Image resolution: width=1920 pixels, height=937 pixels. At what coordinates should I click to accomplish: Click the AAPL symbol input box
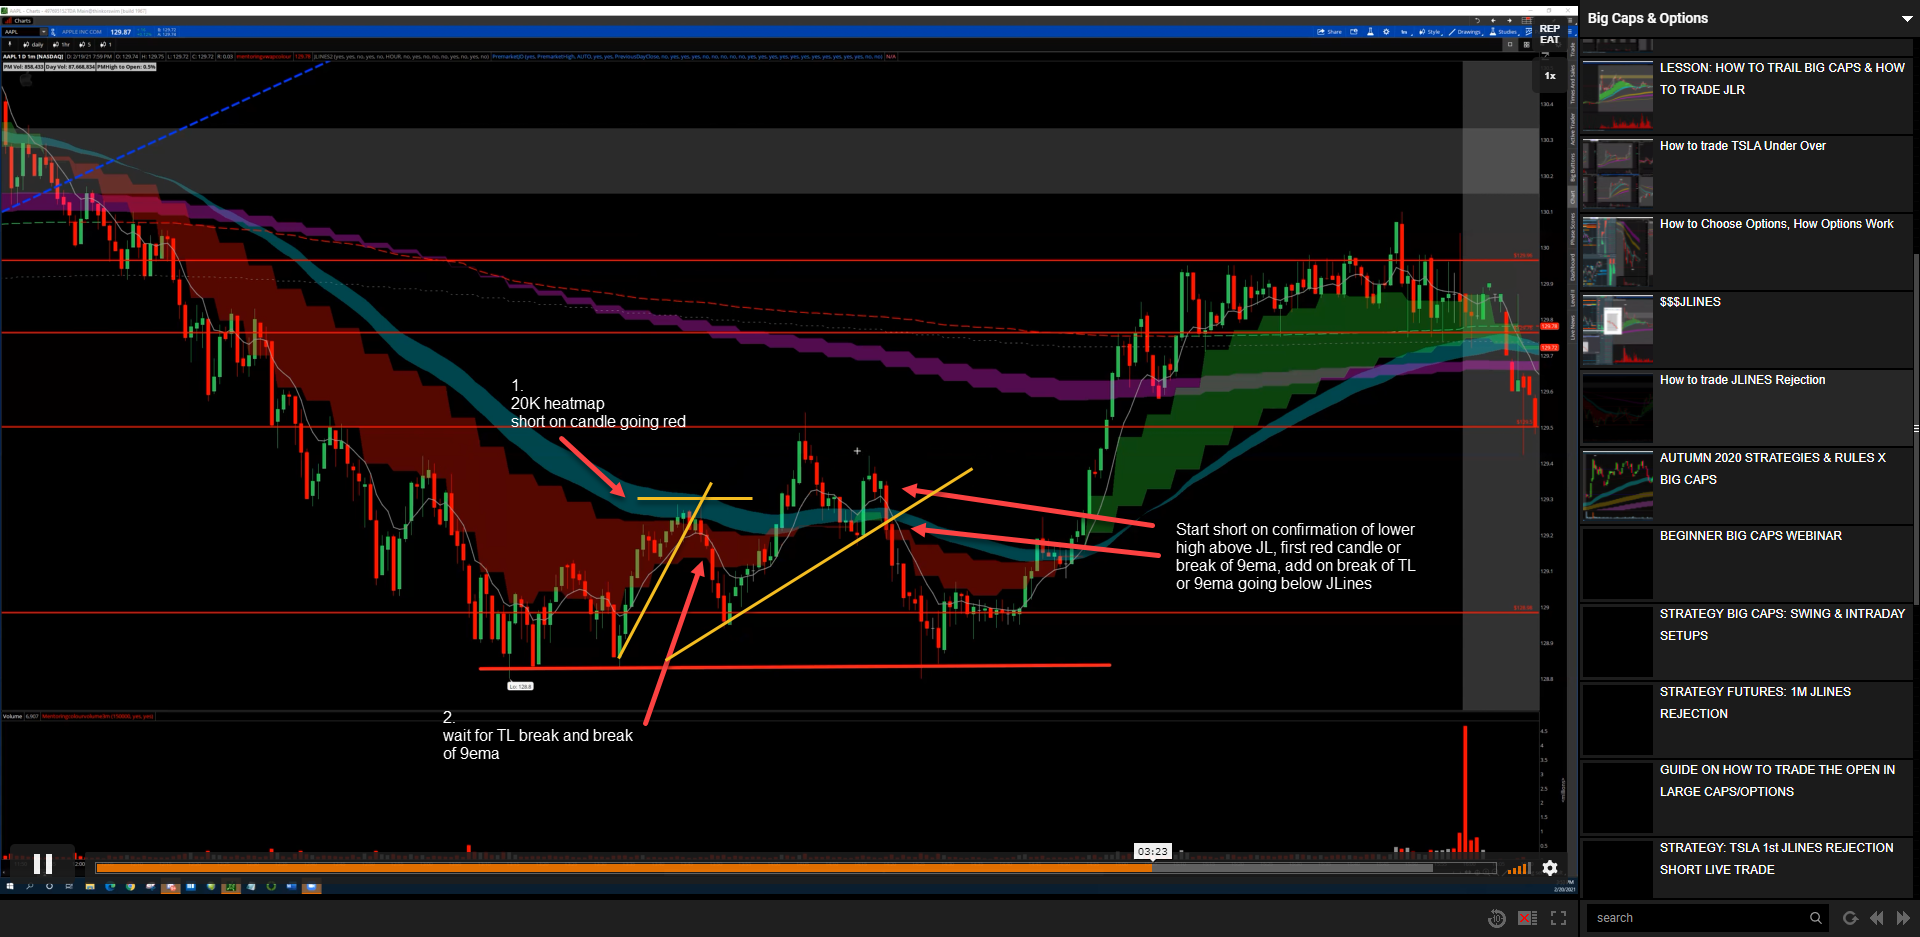tap(22, 32)
